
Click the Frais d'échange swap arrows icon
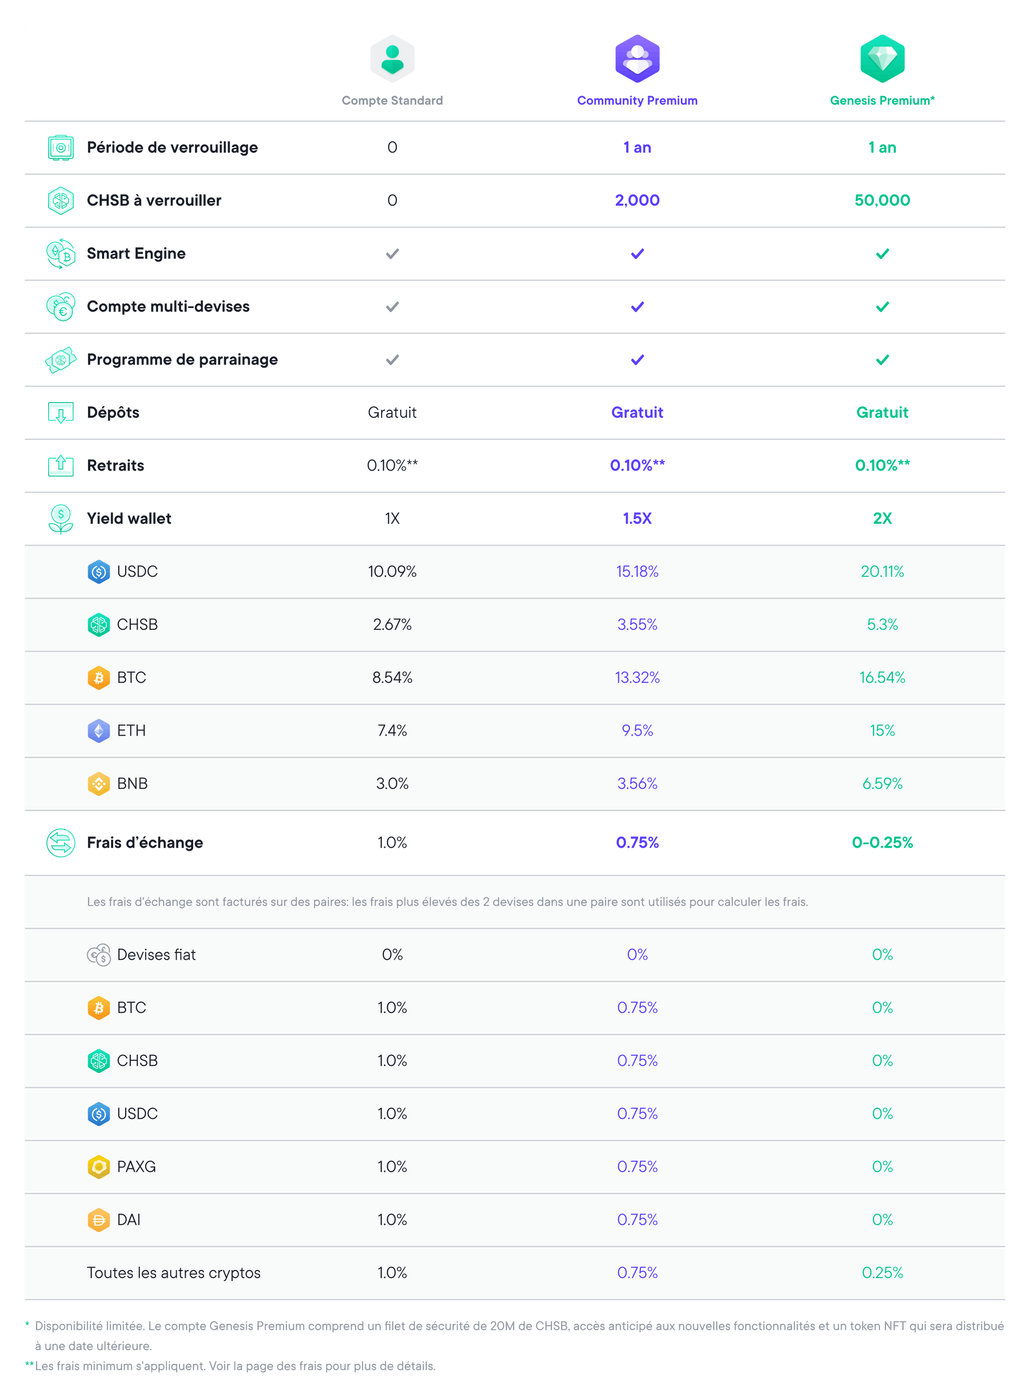(61, 843)
